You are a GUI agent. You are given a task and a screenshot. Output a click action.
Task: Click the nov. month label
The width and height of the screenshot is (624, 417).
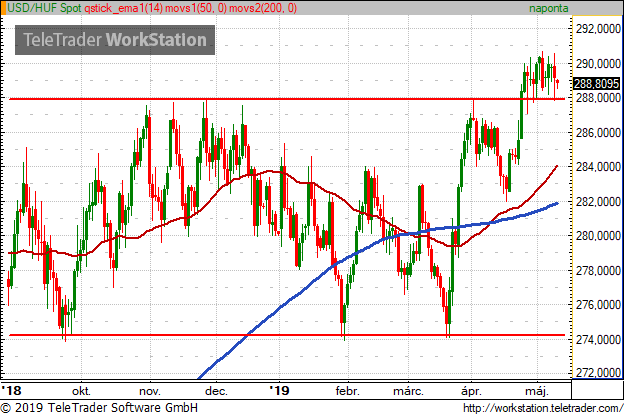coord(150,391)
